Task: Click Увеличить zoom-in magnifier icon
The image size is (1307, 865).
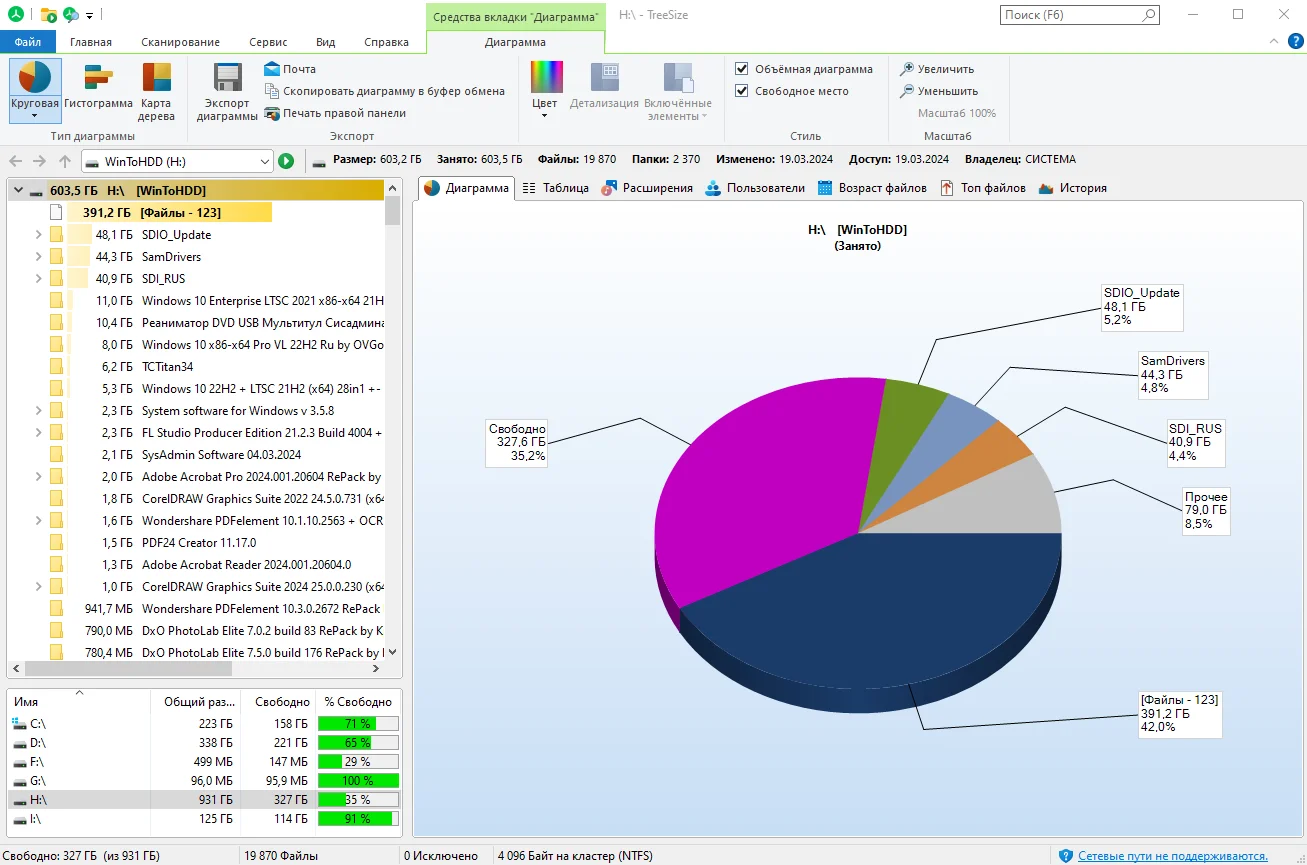Action: point(907,69)
